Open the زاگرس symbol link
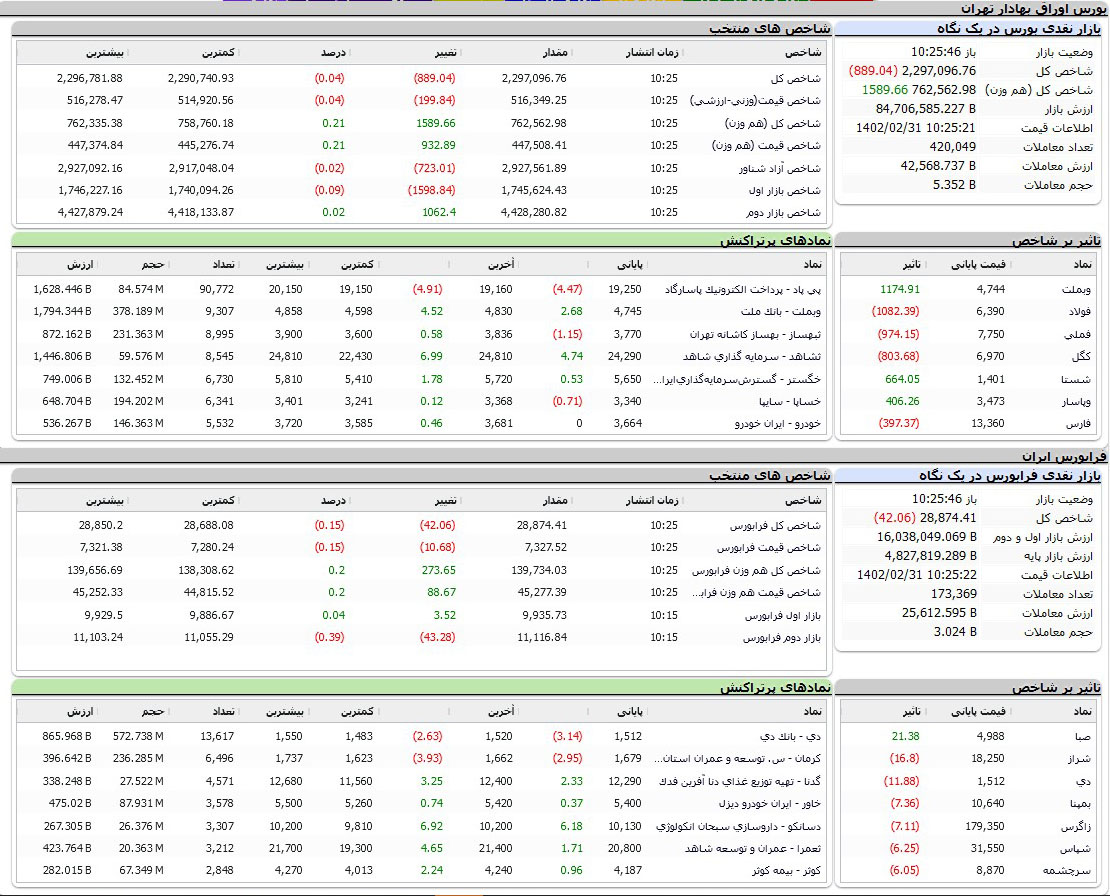The width and height of the screenshot is (1110, 896). click(x=1079, y=826)
